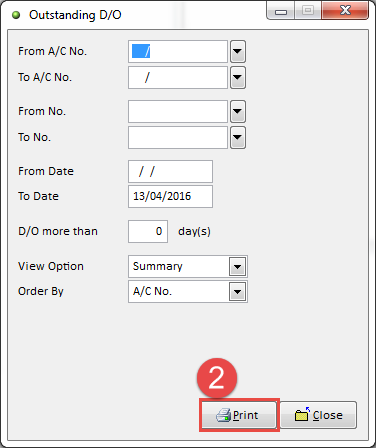Select the From Date field

170,171
